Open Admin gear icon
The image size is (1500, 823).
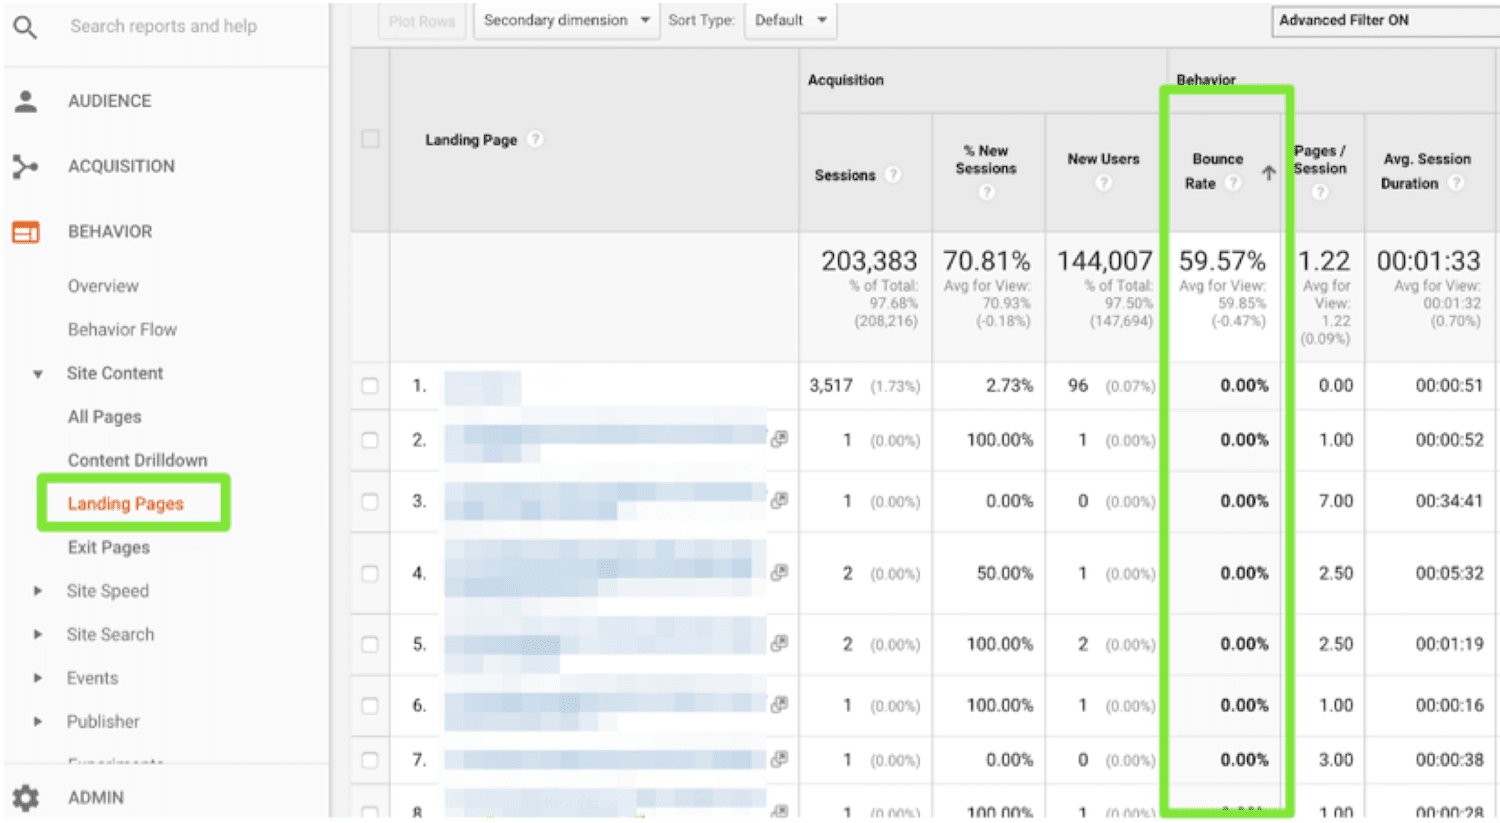(26, 797)
